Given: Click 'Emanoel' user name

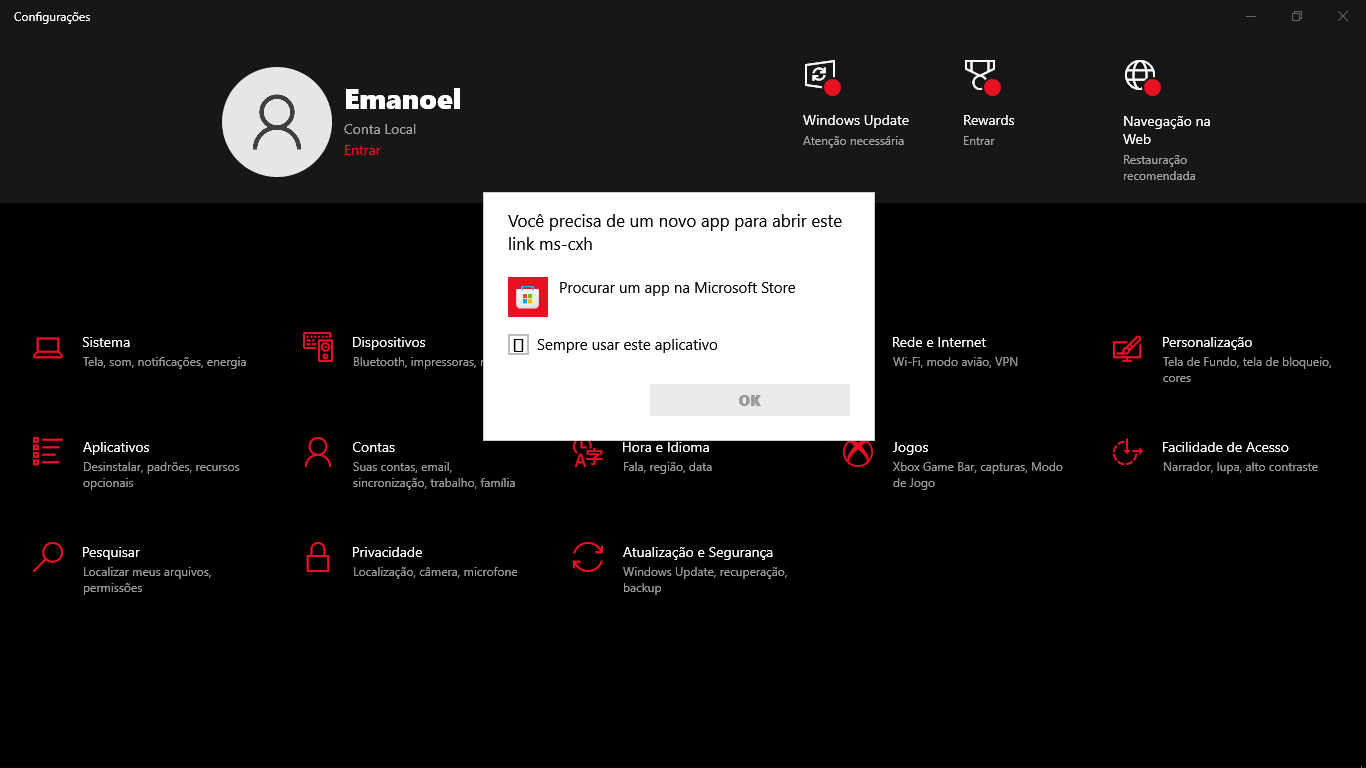Looking at the screenshot, I should point(402,99).
